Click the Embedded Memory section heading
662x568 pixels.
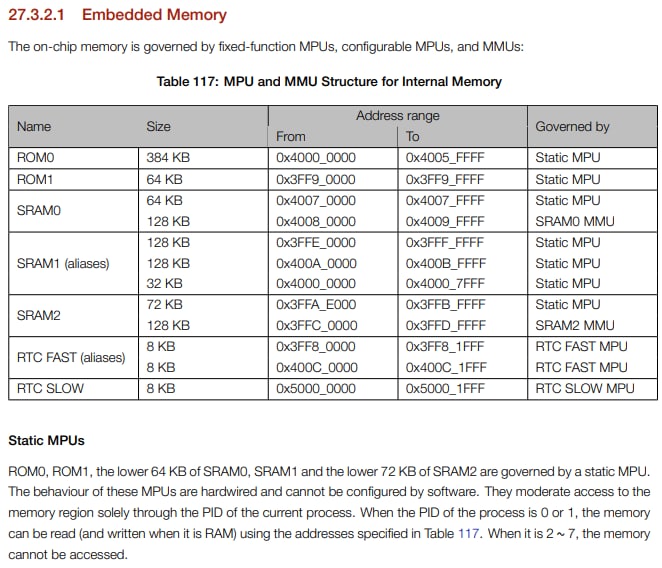click(x=154, y=15)
